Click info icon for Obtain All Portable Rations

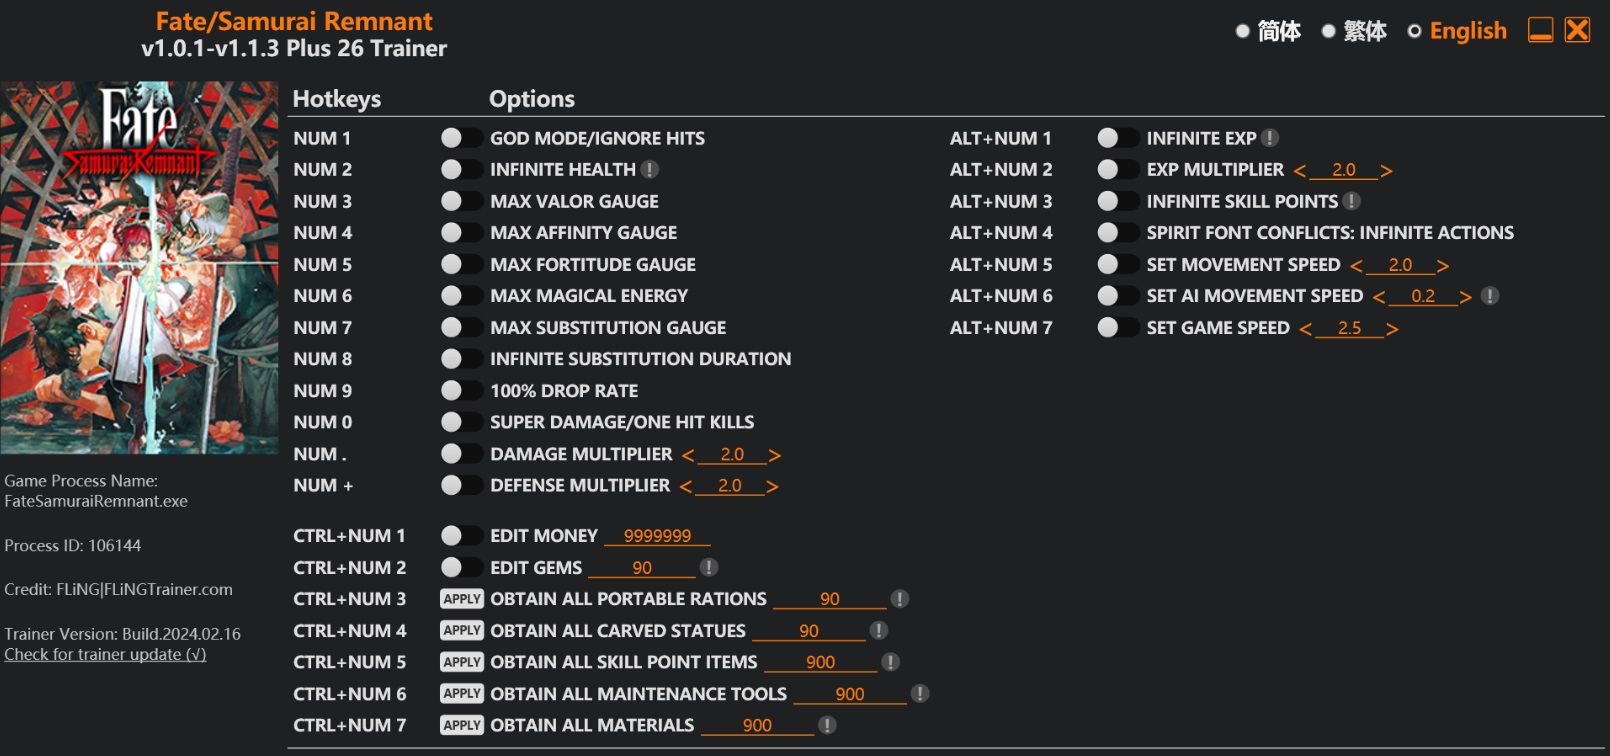[x=899, y=599]
